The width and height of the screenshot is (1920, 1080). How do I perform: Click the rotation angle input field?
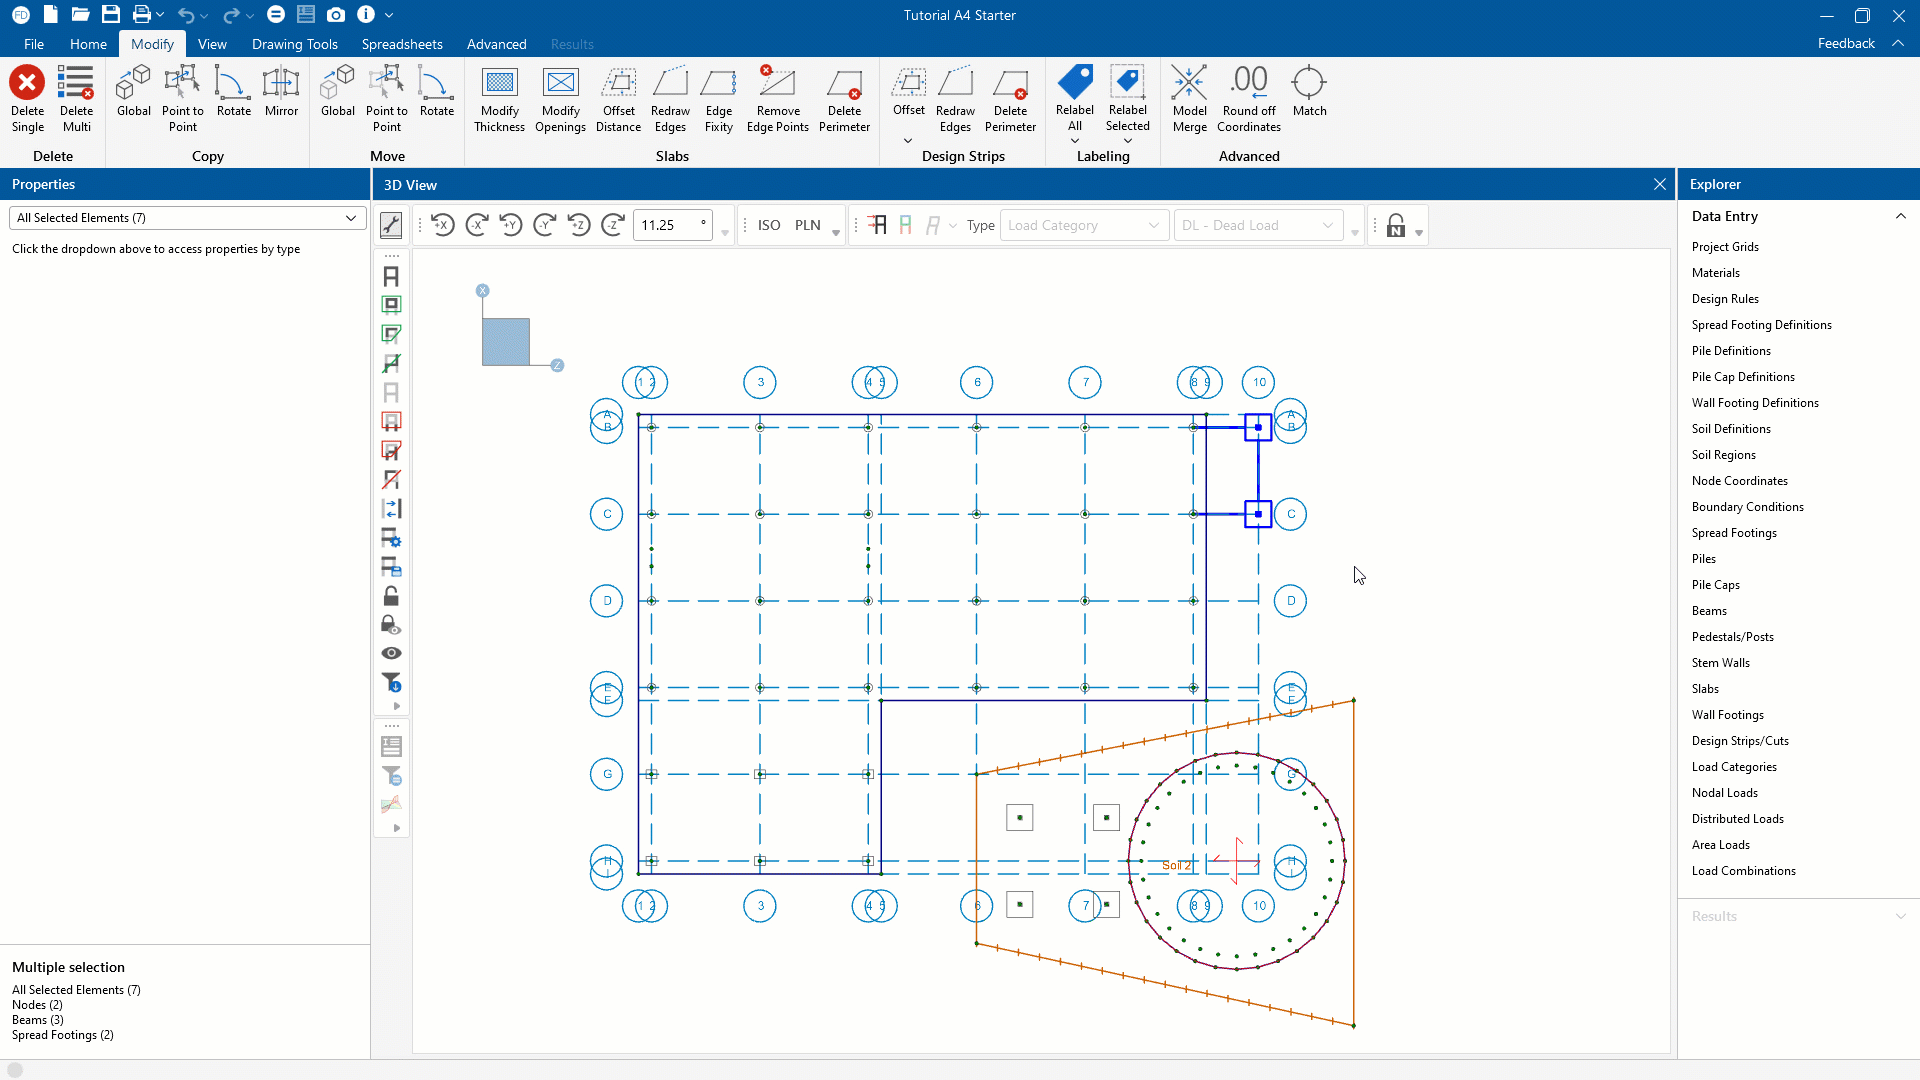pos(665,226)
